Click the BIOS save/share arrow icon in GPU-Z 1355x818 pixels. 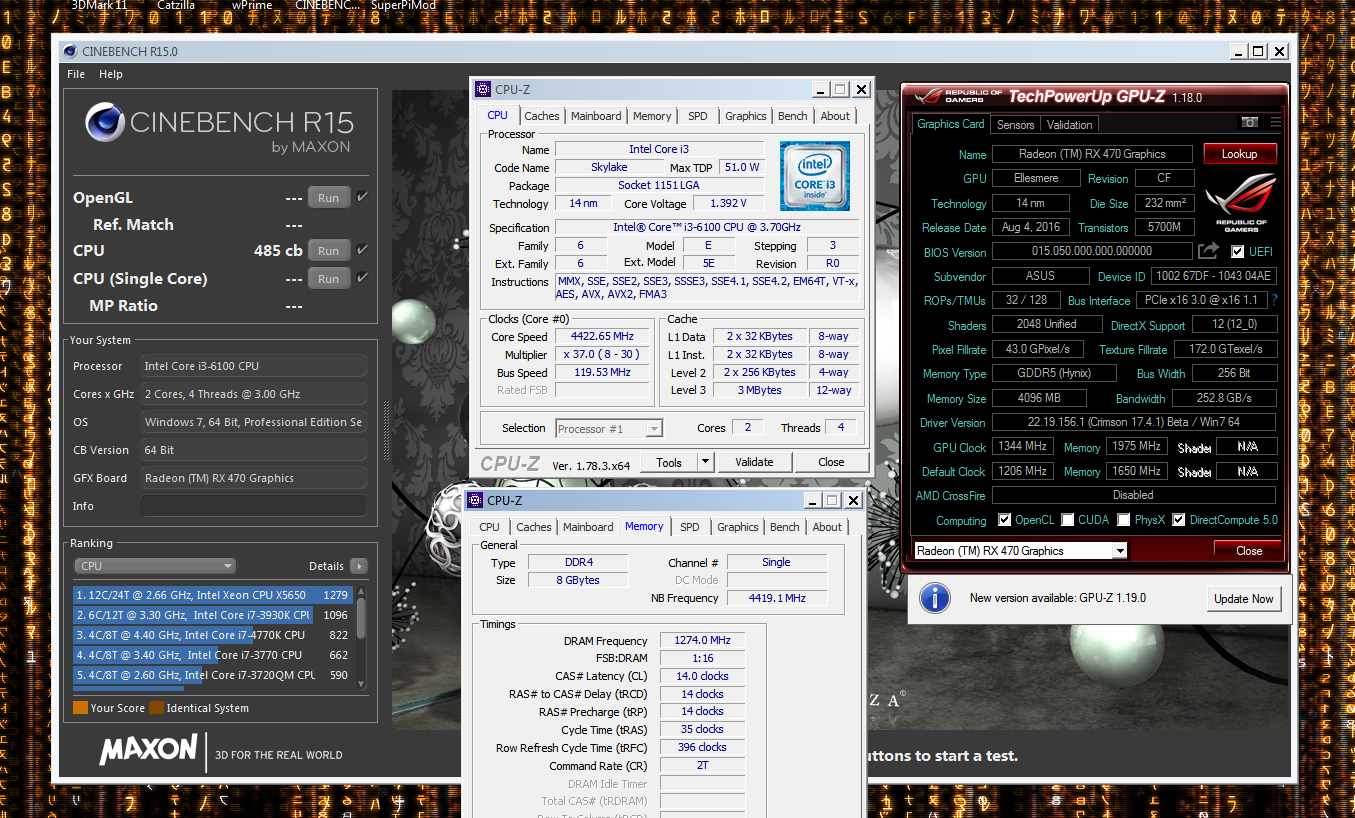tap(1209, 251)
